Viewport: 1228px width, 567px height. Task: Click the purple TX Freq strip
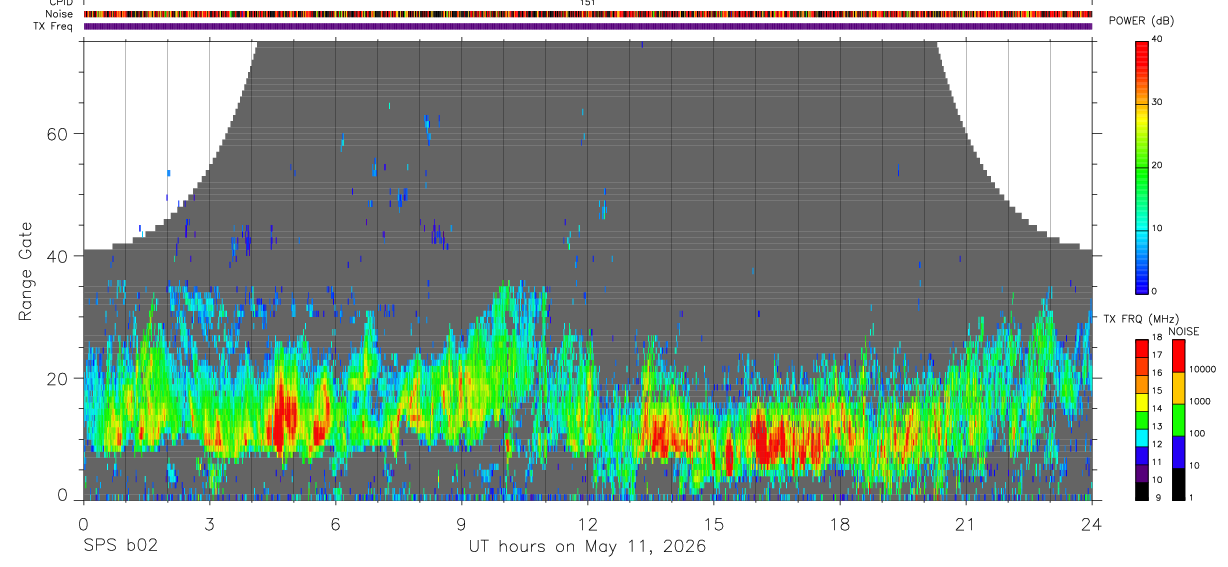pos(588,26)
